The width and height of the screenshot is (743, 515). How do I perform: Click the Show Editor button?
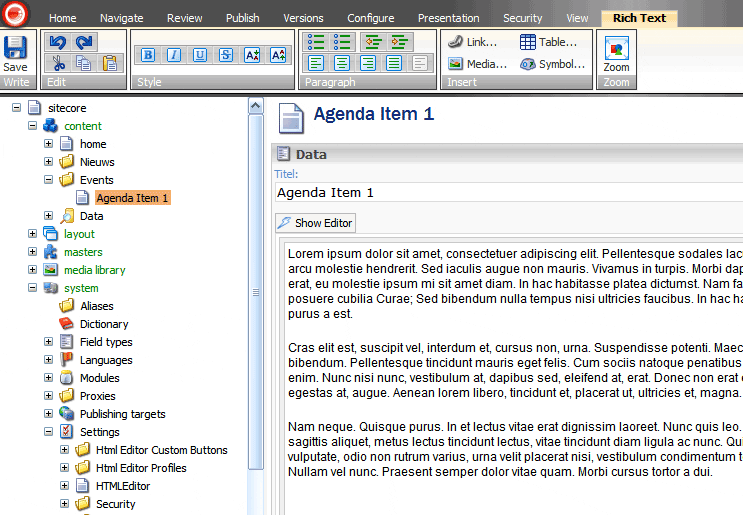[x=315, y=223]
